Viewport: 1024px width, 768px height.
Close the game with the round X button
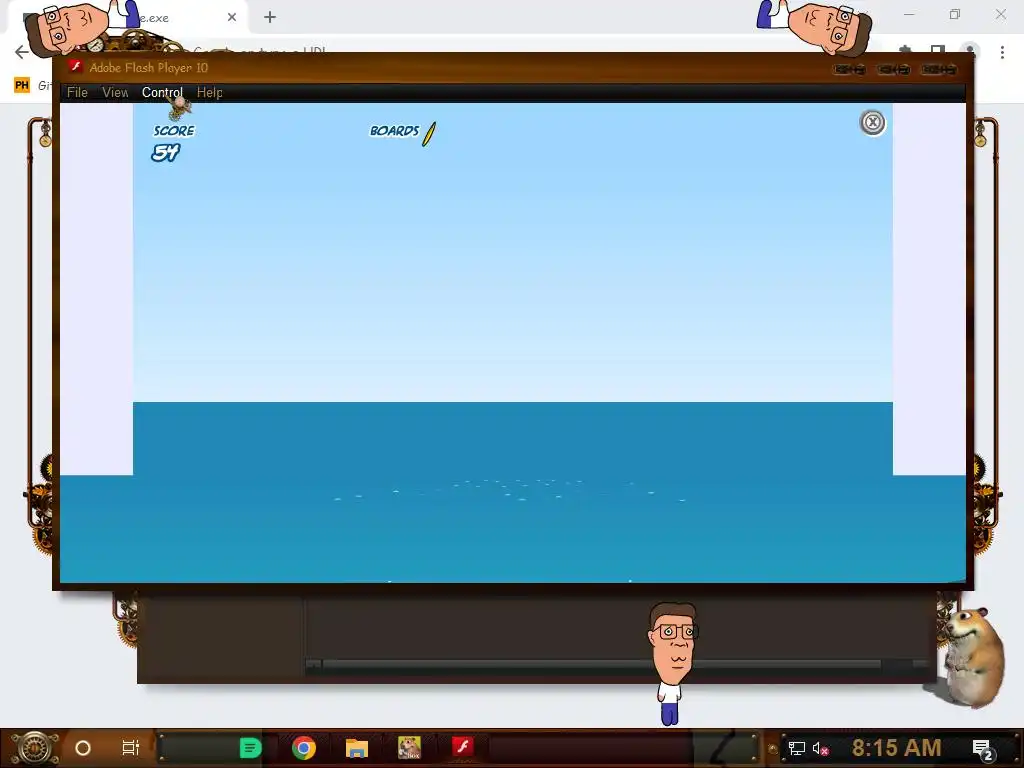pos(872,123)
